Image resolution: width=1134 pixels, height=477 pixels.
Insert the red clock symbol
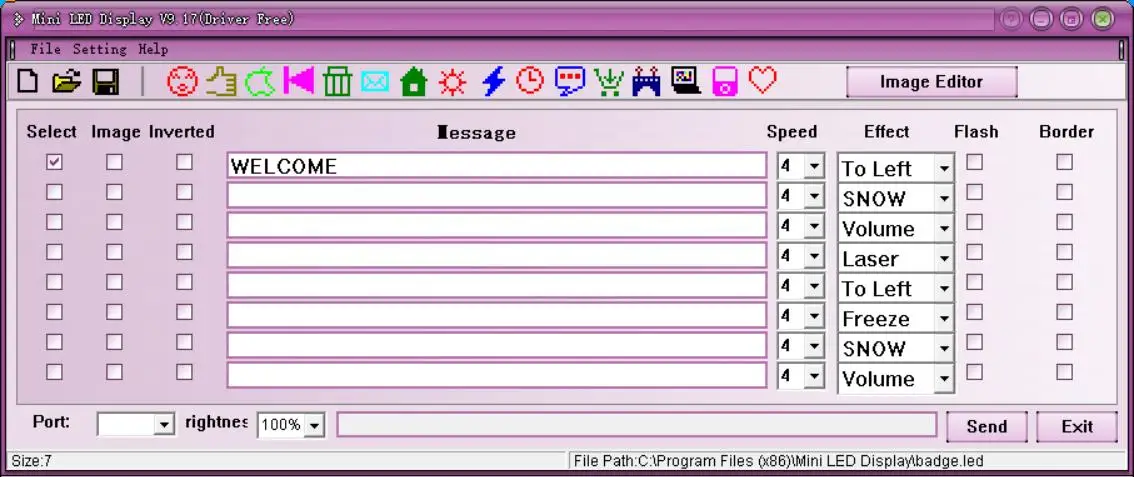point(530,80)
